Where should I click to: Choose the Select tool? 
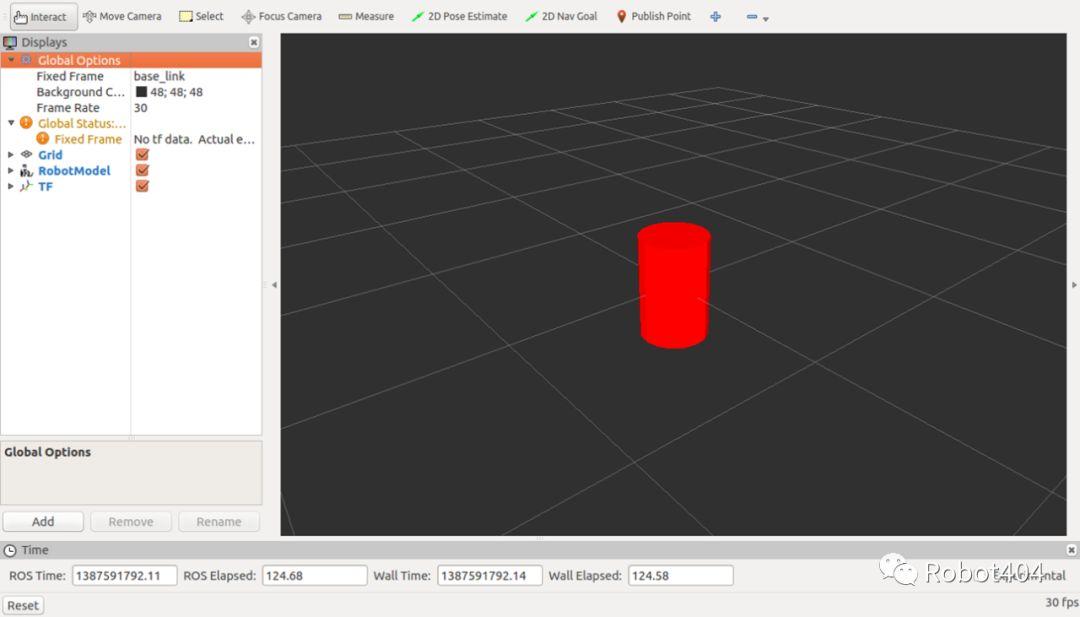[201, 16]
